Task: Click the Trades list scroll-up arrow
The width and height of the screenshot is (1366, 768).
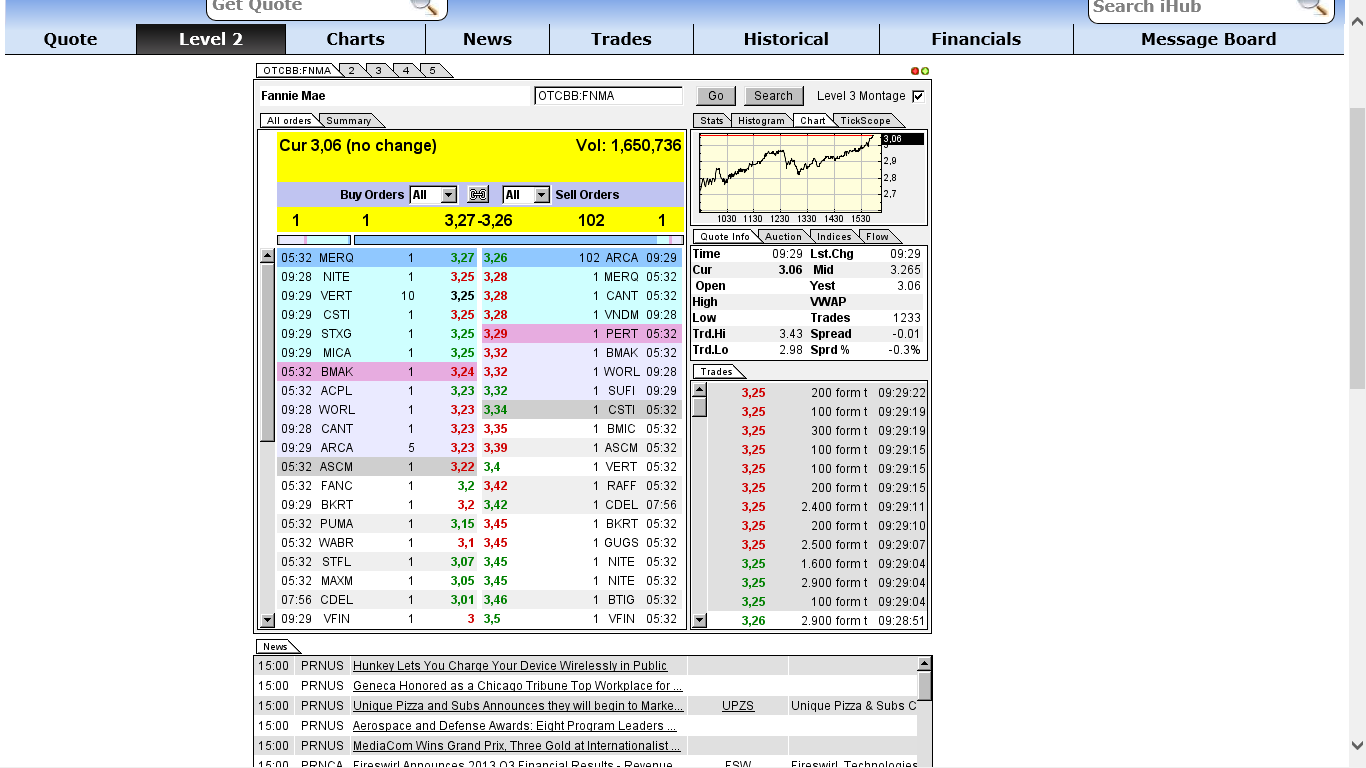Action: [700, 389]
